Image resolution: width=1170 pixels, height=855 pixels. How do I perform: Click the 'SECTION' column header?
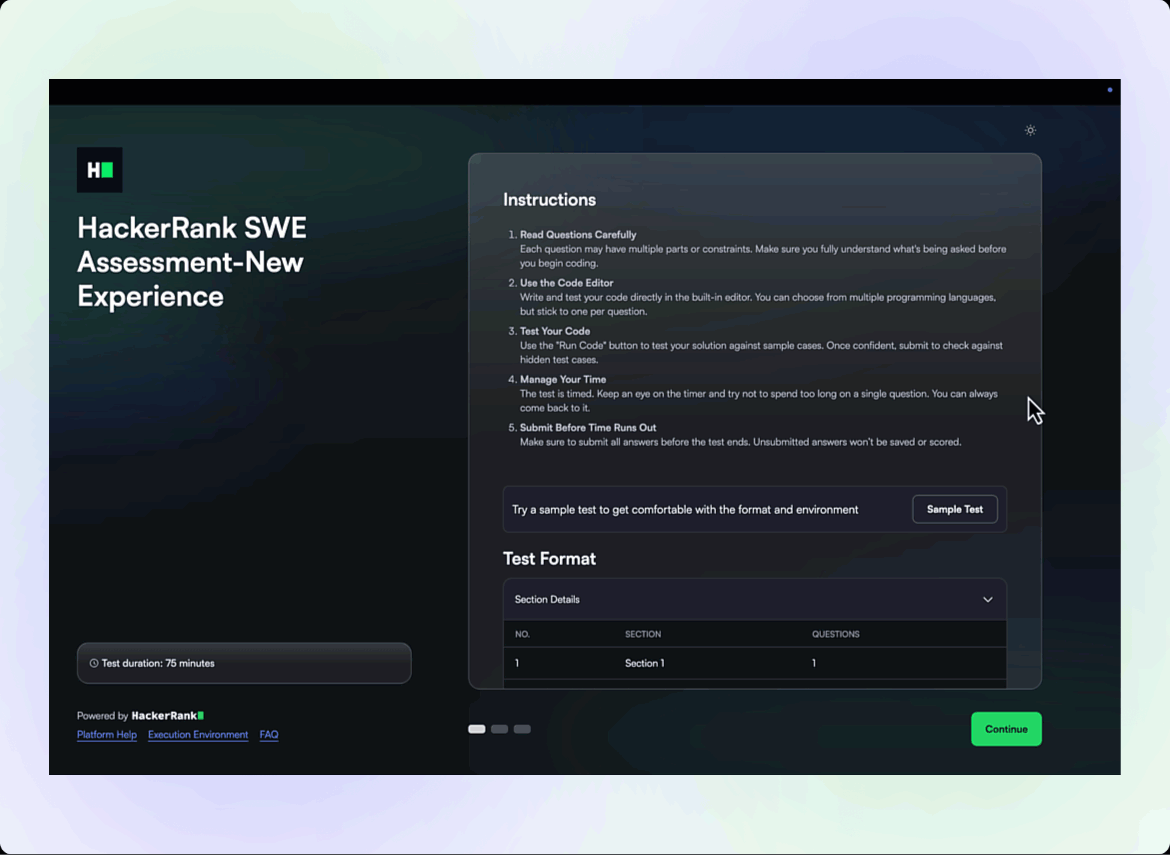(x=643, y=634)
